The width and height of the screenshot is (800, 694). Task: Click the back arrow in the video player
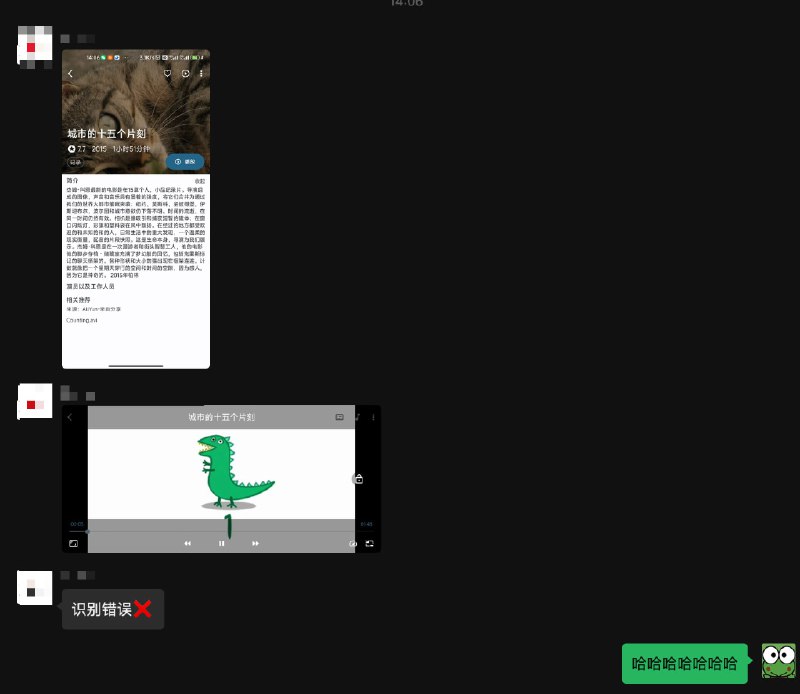[70, 417]
